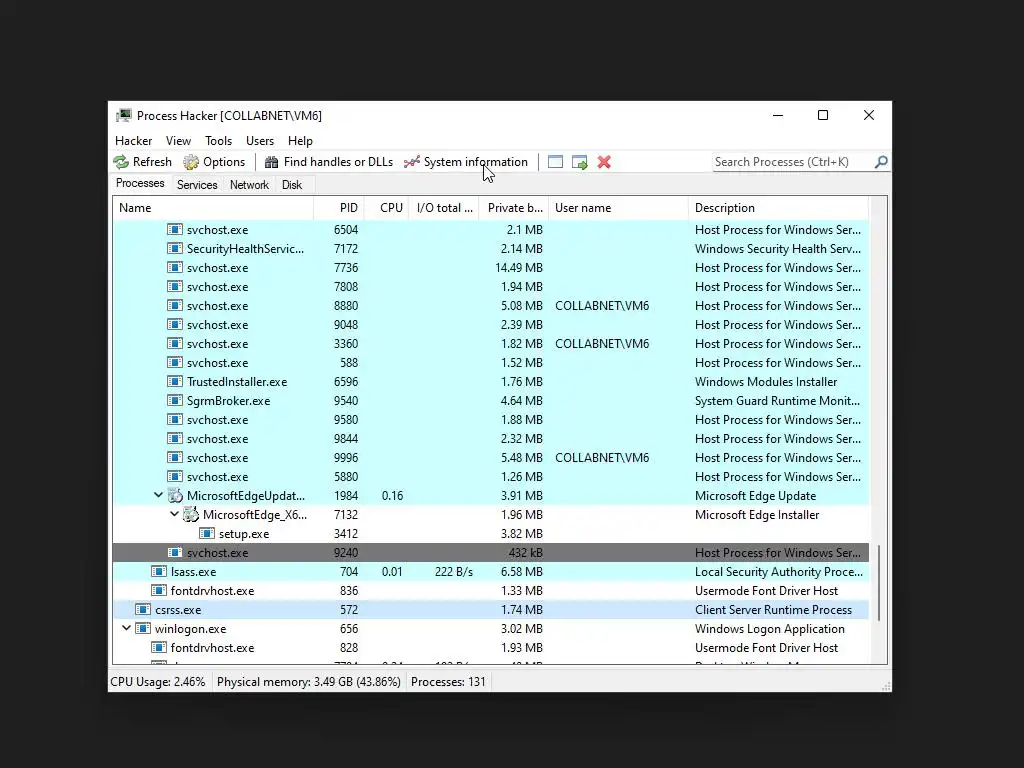Click the Client Server Runtime Process description
This screenshot has width=1024, height=768.
[x=773, y=609]
